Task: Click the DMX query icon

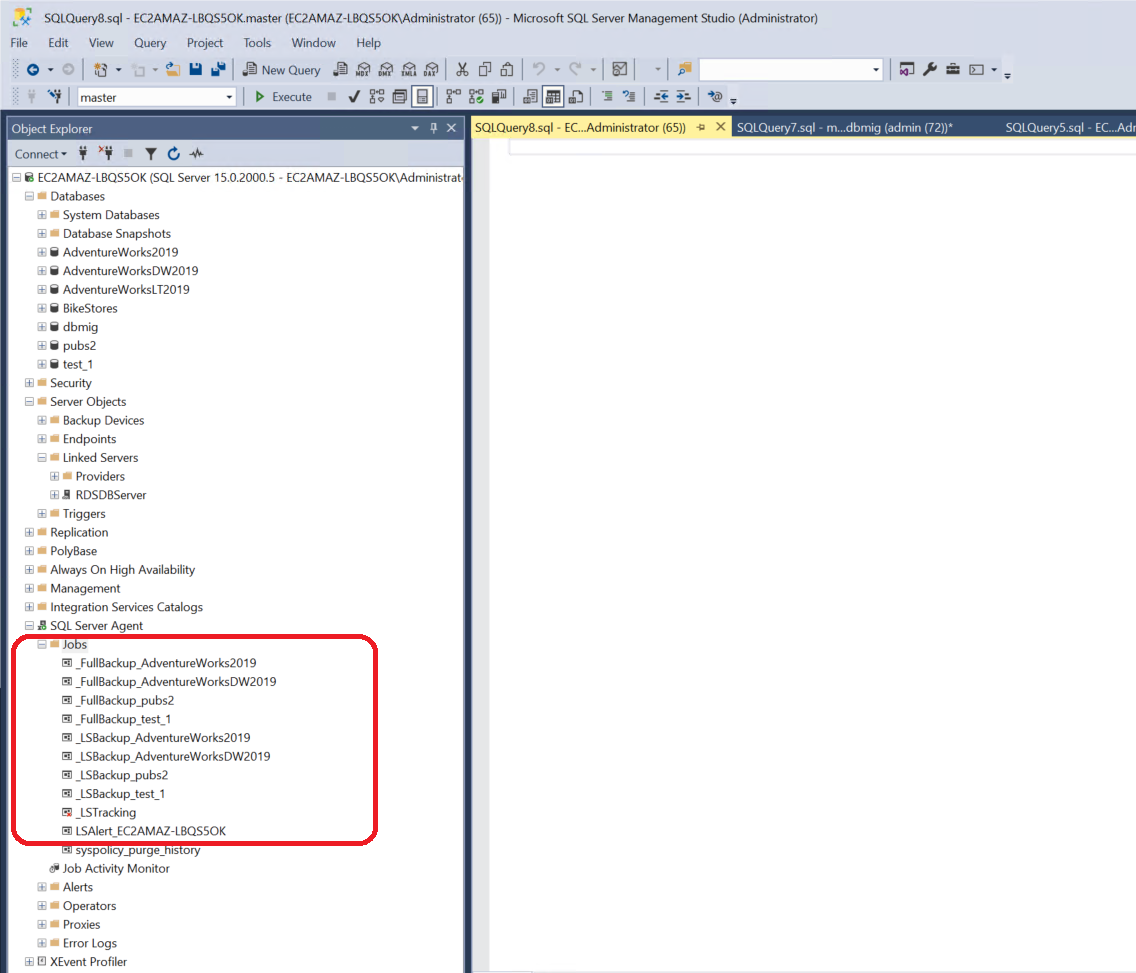Action: (x=386, y=70)
